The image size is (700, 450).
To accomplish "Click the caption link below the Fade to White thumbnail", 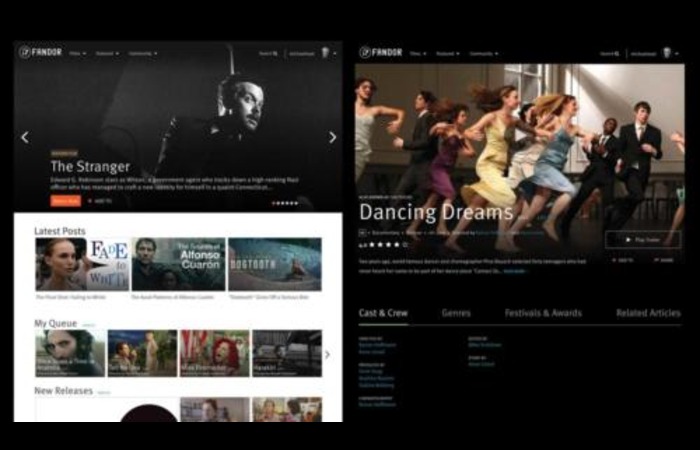I will [x=71, y=297].
